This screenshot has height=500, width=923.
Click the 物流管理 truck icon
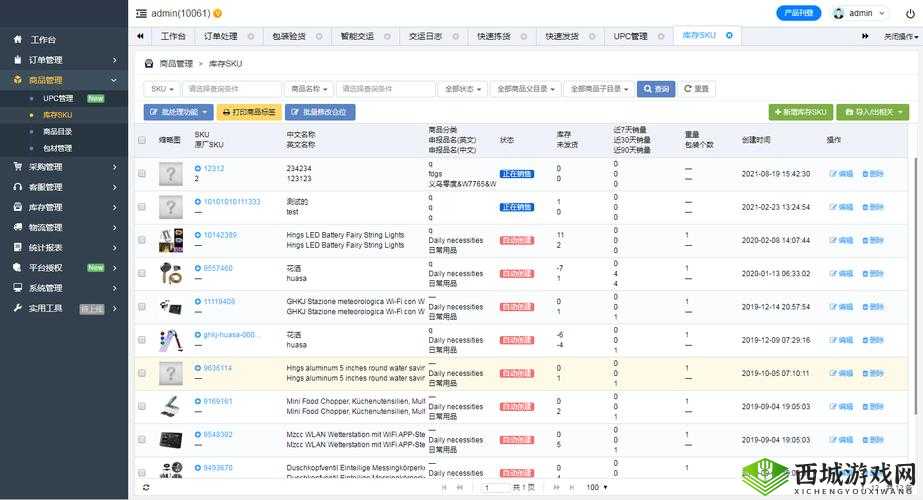click(x=18, y=227)
